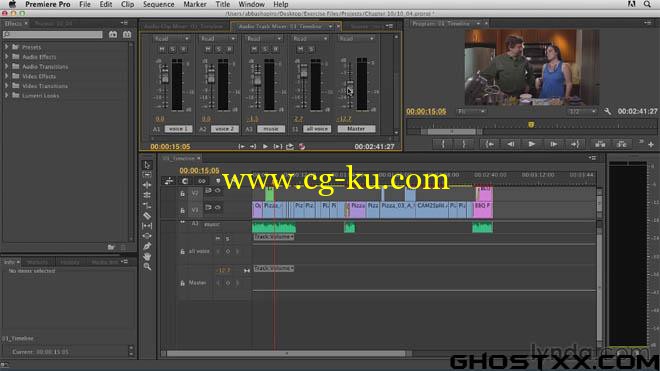Select the Rolling Edit tool
The image size is (660, 371).
(147, 195)
